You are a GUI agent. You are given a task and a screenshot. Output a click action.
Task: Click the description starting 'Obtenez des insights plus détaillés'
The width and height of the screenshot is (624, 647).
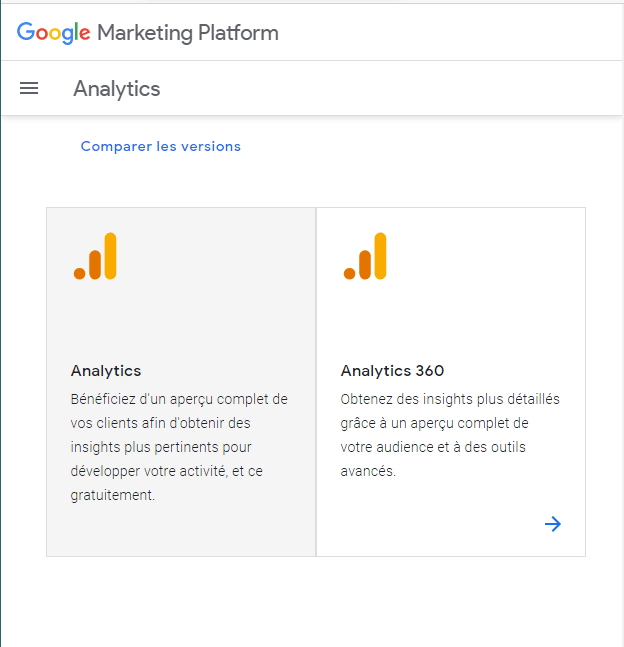click(450, 435)
